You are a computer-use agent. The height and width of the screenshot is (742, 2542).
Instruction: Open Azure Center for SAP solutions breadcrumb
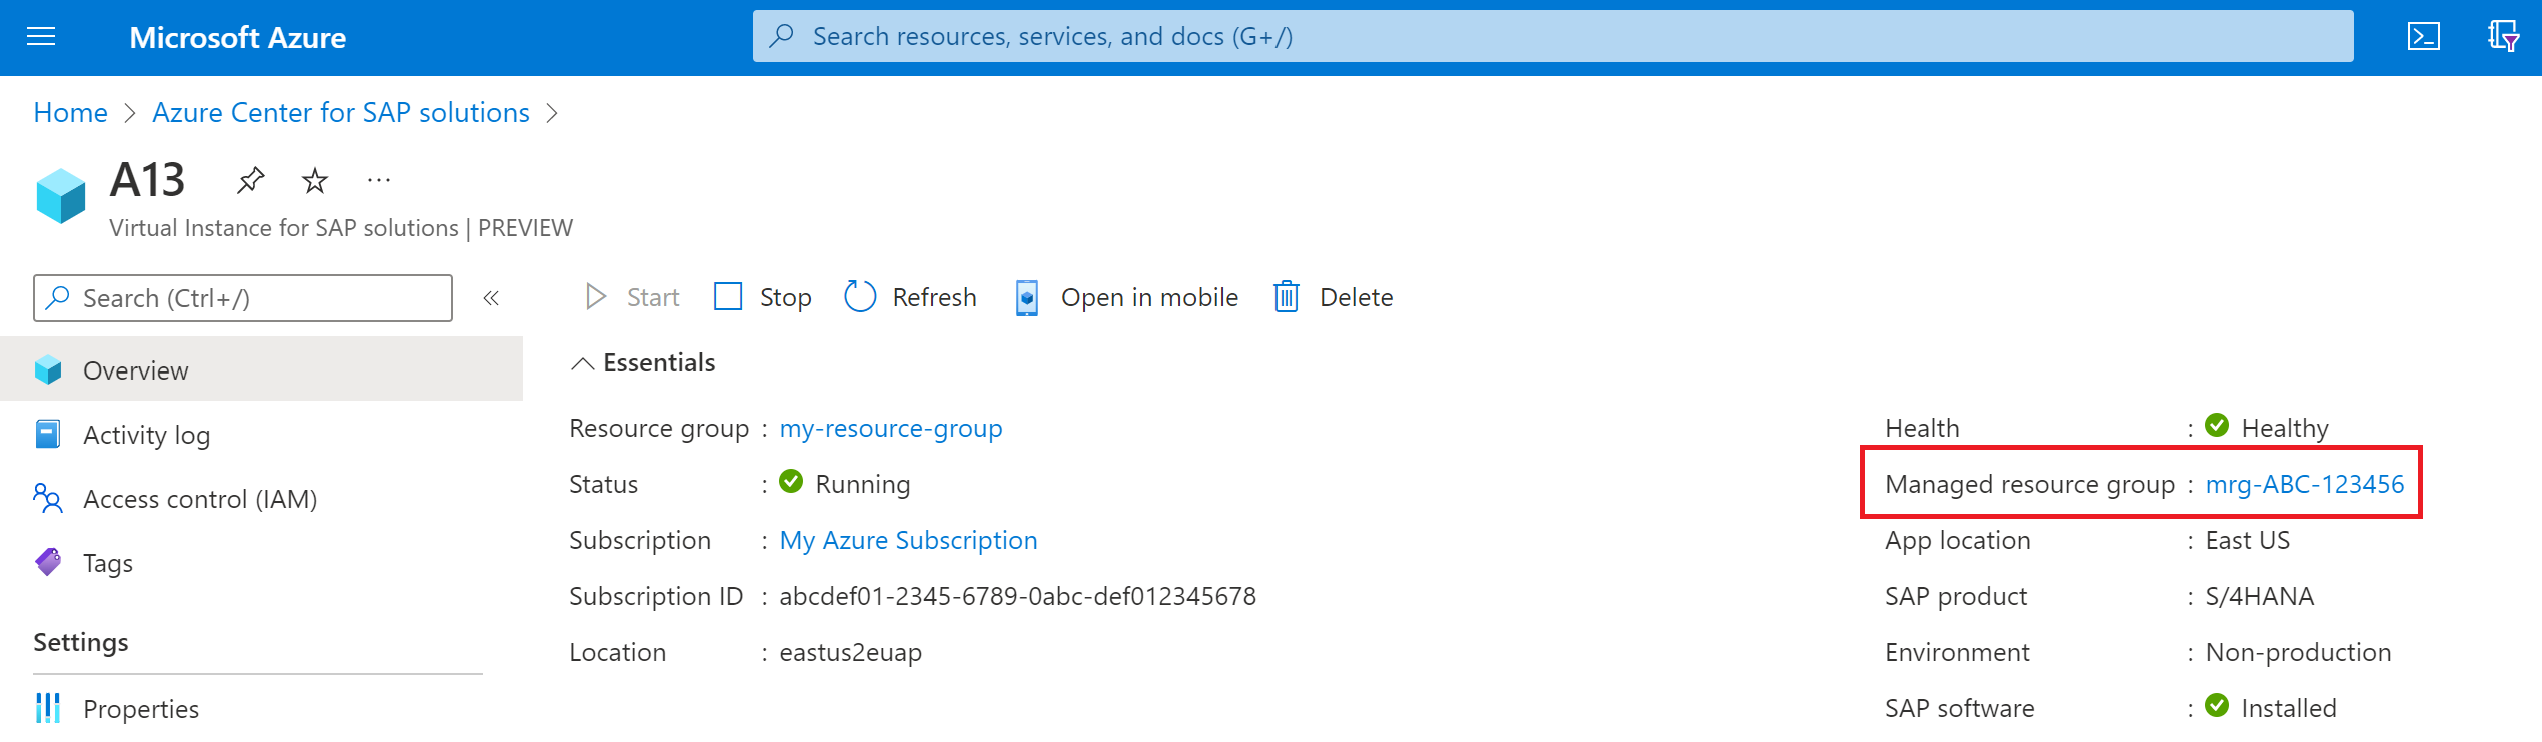pyautogui.click(x=341, y=112)
